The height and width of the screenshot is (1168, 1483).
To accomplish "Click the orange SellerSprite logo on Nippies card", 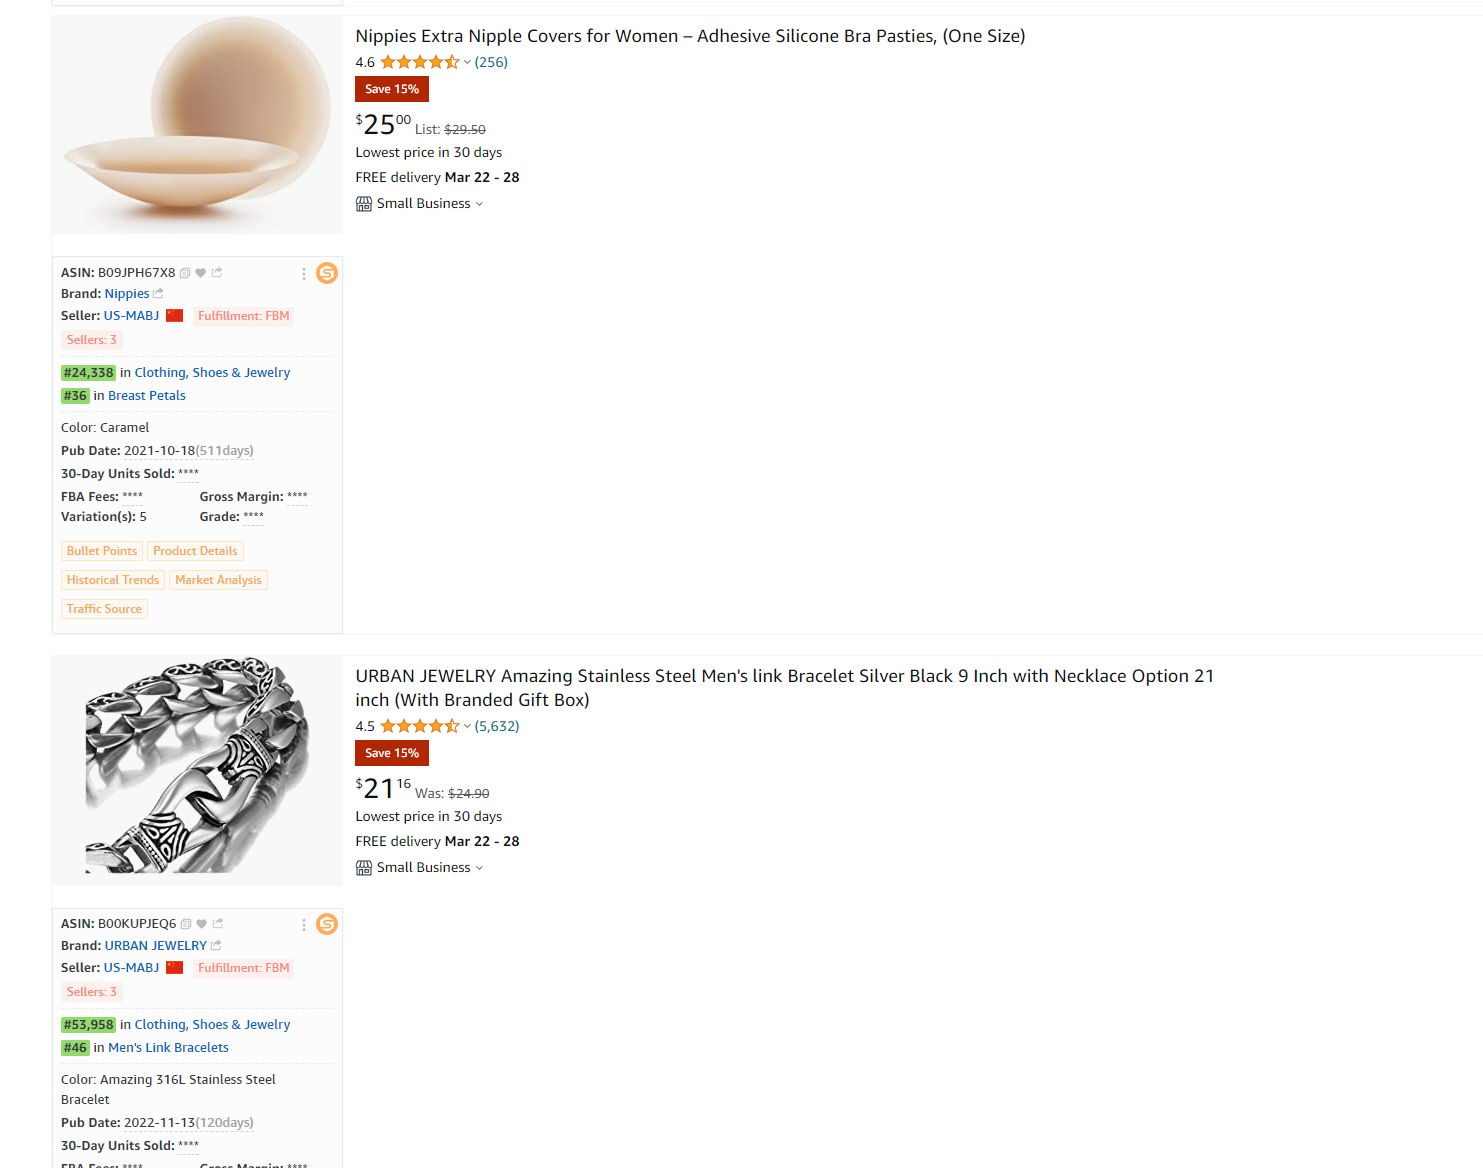I will click(x=327, y=273).
